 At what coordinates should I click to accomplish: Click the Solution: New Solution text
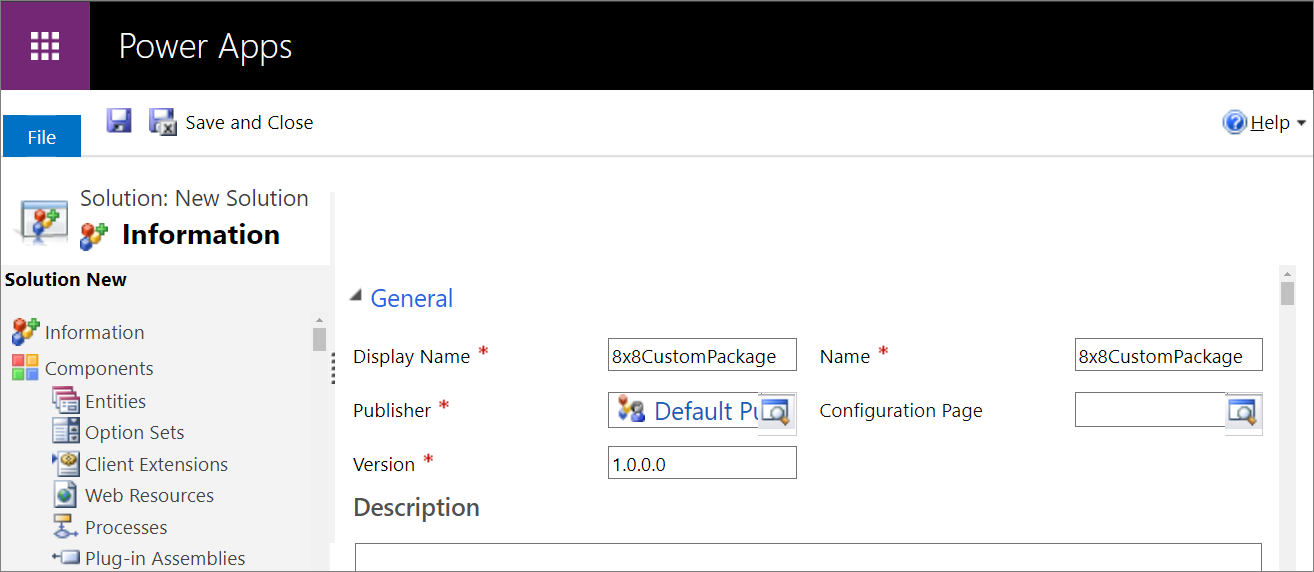[194, 198]
